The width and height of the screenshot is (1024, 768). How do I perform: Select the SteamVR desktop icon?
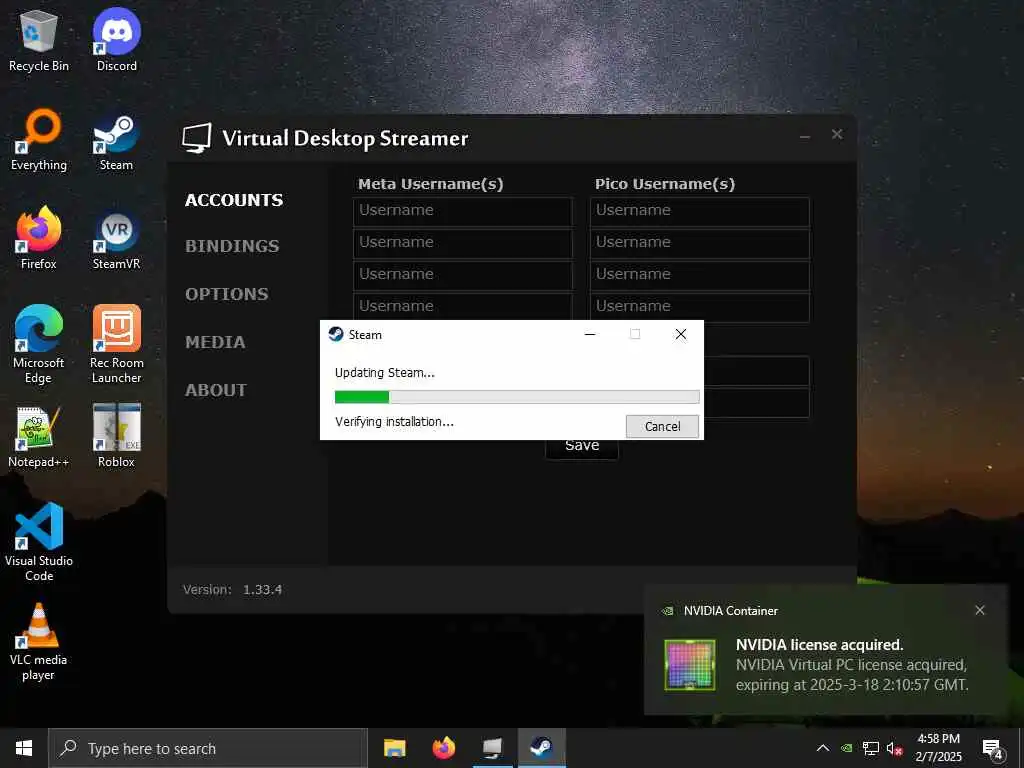pos(116,238)
